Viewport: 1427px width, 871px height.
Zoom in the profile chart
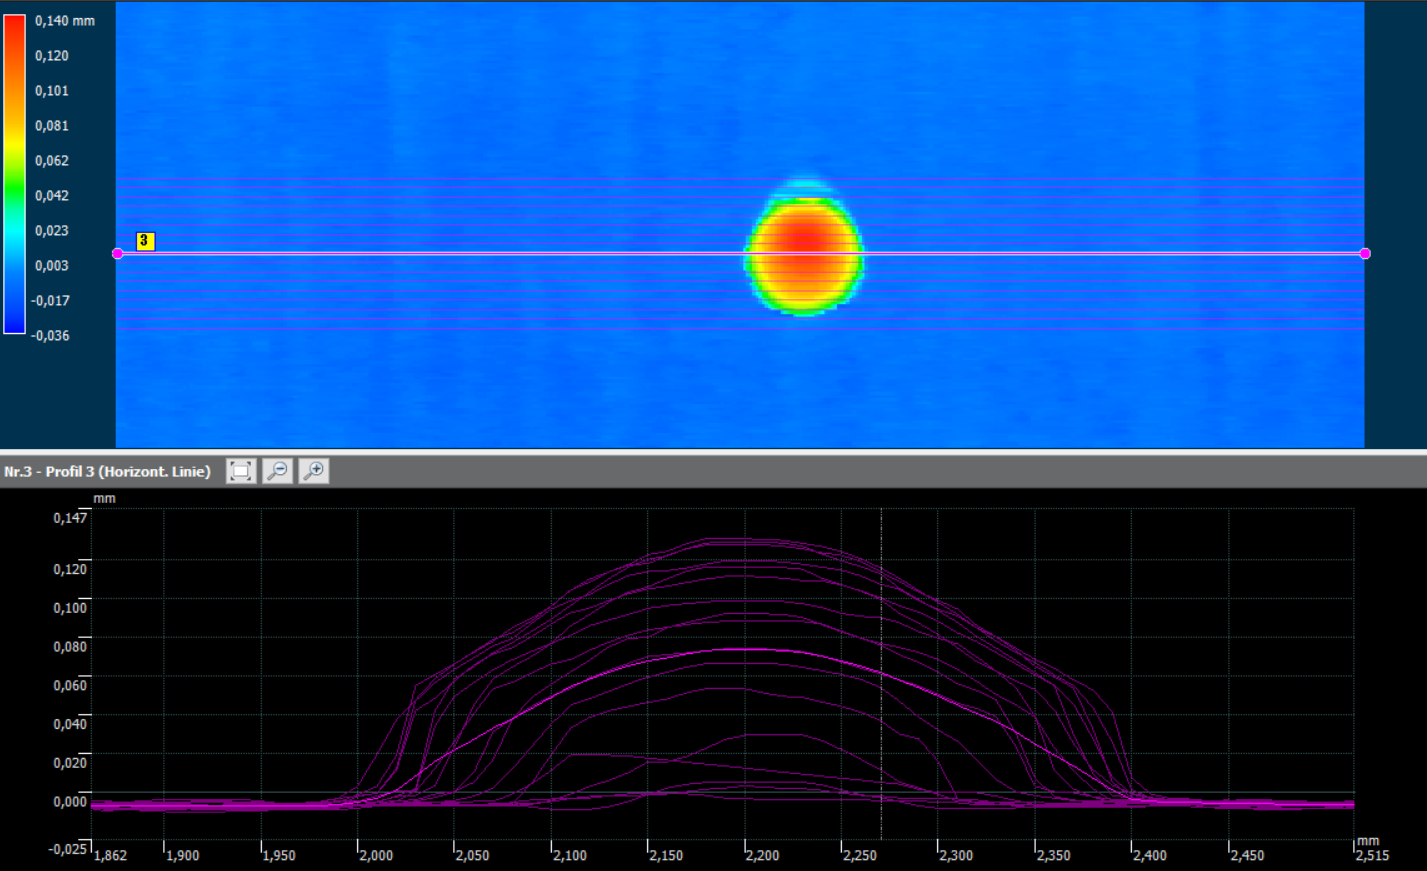tap(314, 471)
